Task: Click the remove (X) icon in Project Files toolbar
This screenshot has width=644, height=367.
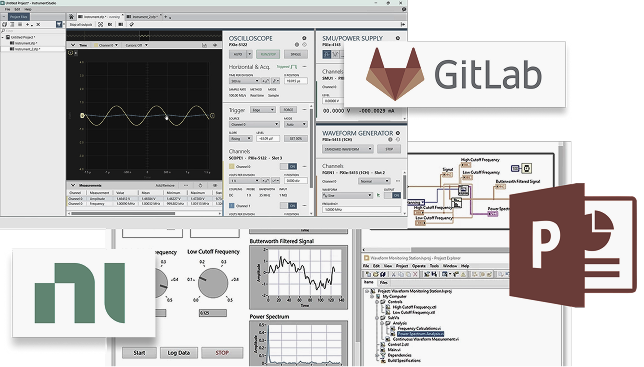Action: pyautogui.click(x=39, y=25)
